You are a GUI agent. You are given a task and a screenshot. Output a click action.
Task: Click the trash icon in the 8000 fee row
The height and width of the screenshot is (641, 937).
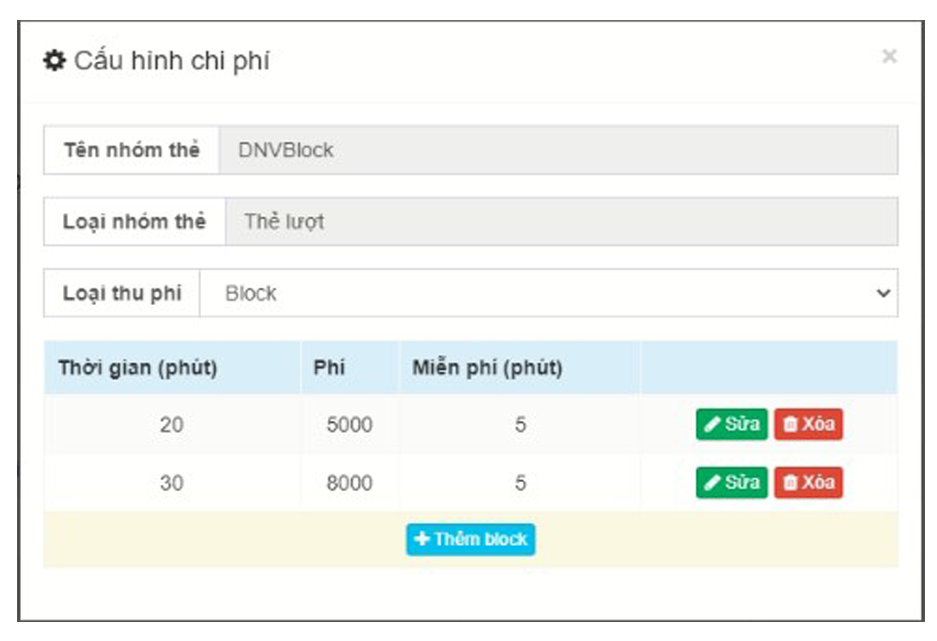790,483
